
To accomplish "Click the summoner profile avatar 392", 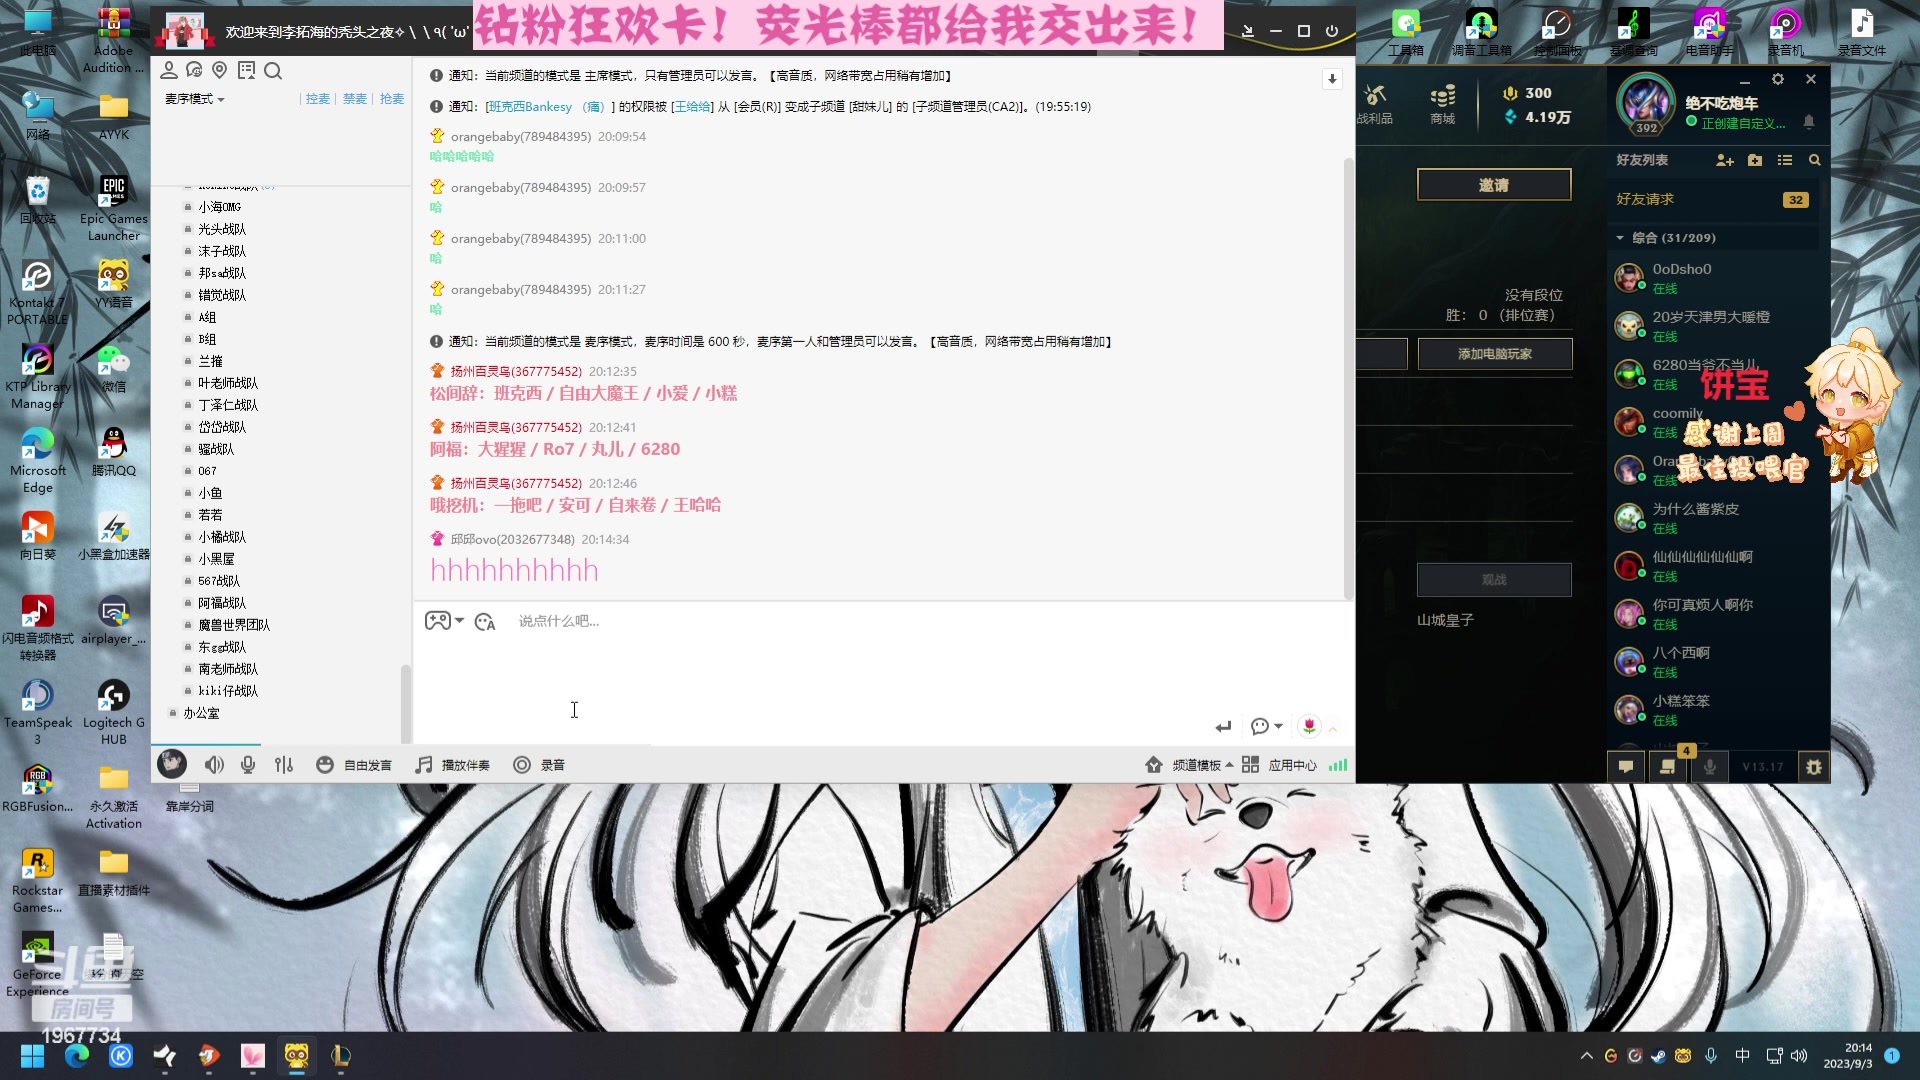I will [1645, 104].
